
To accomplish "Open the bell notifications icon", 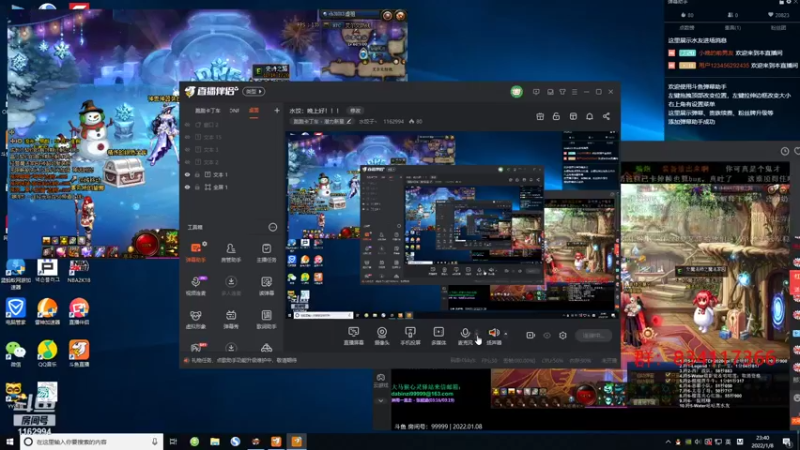I will point(589,117).
